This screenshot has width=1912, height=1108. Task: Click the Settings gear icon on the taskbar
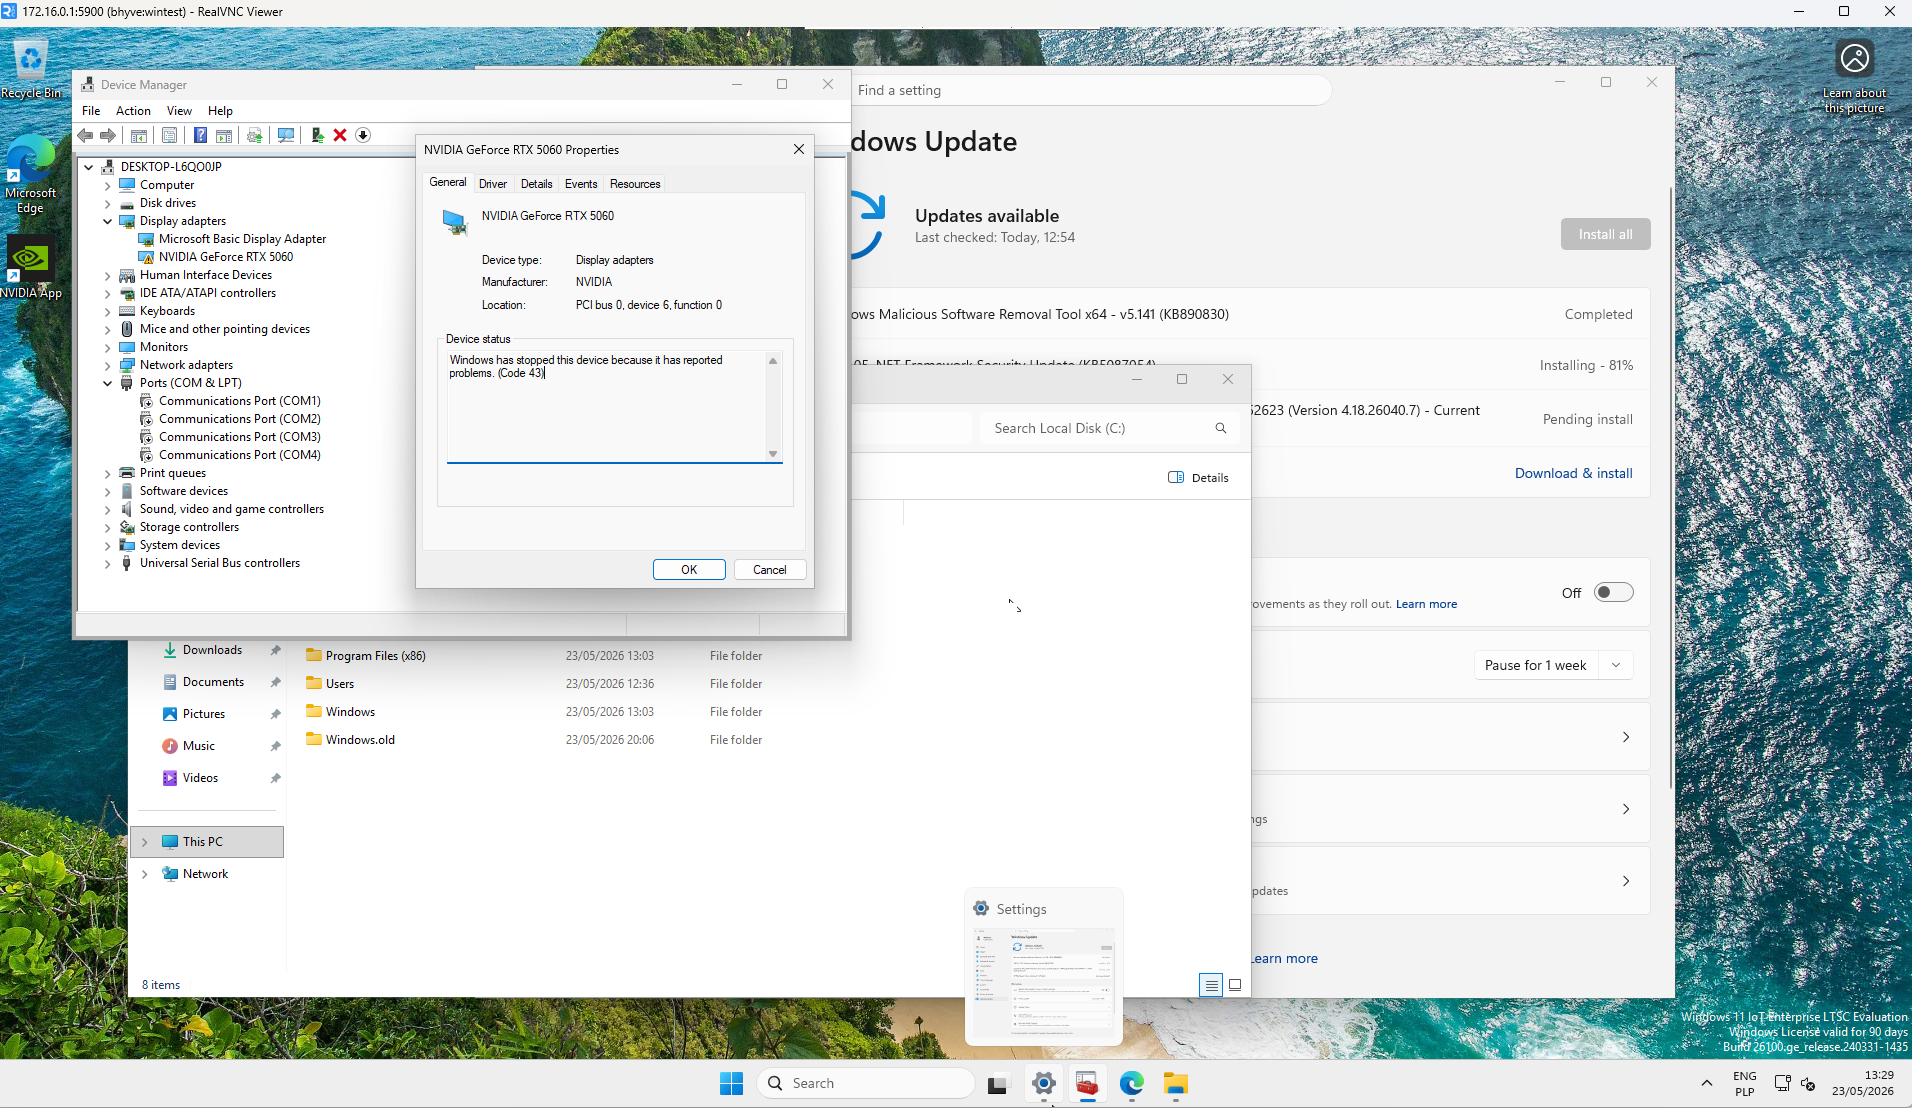coord(1043,1083)
